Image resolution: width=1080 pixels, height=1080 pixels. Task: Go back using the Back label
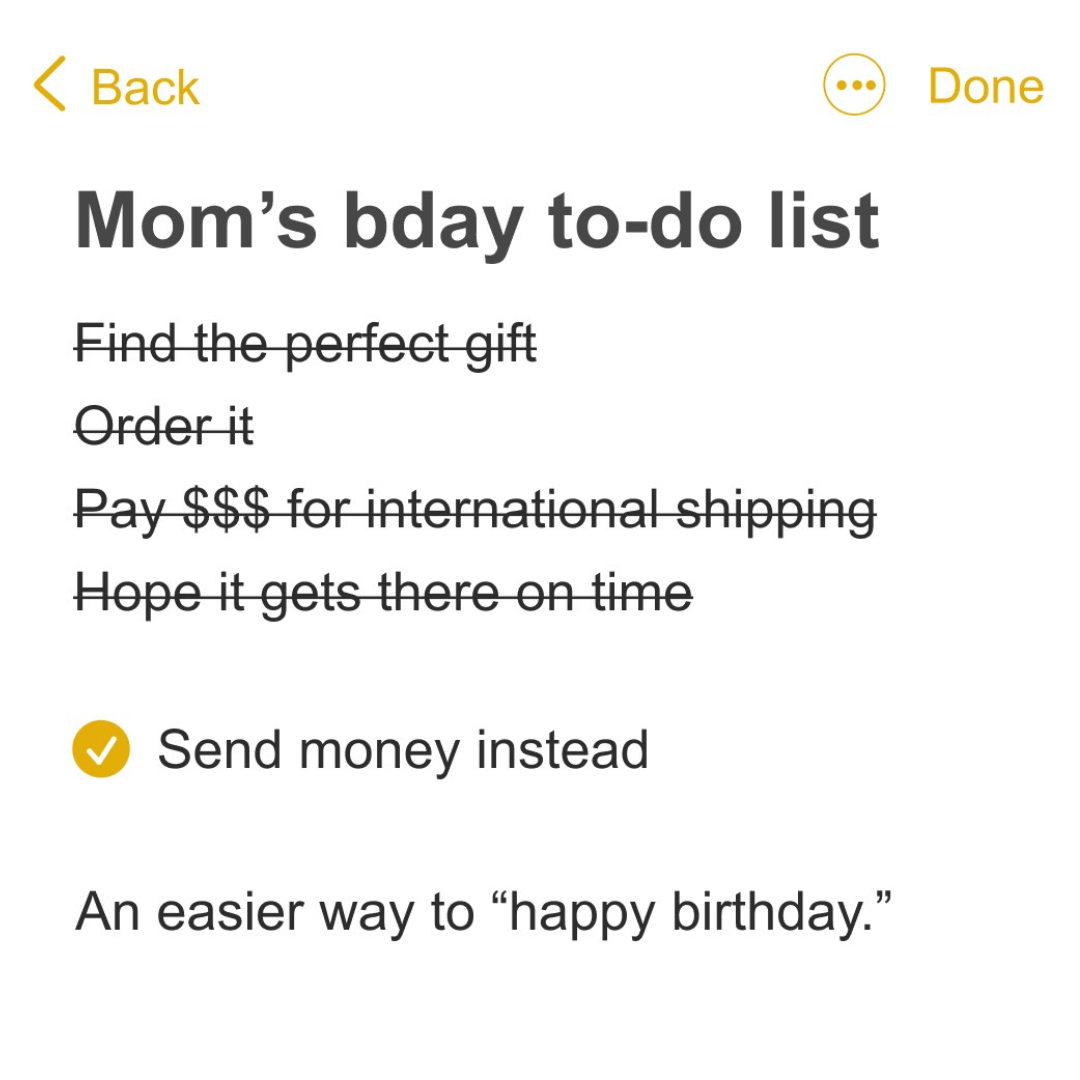pos(145,87)
